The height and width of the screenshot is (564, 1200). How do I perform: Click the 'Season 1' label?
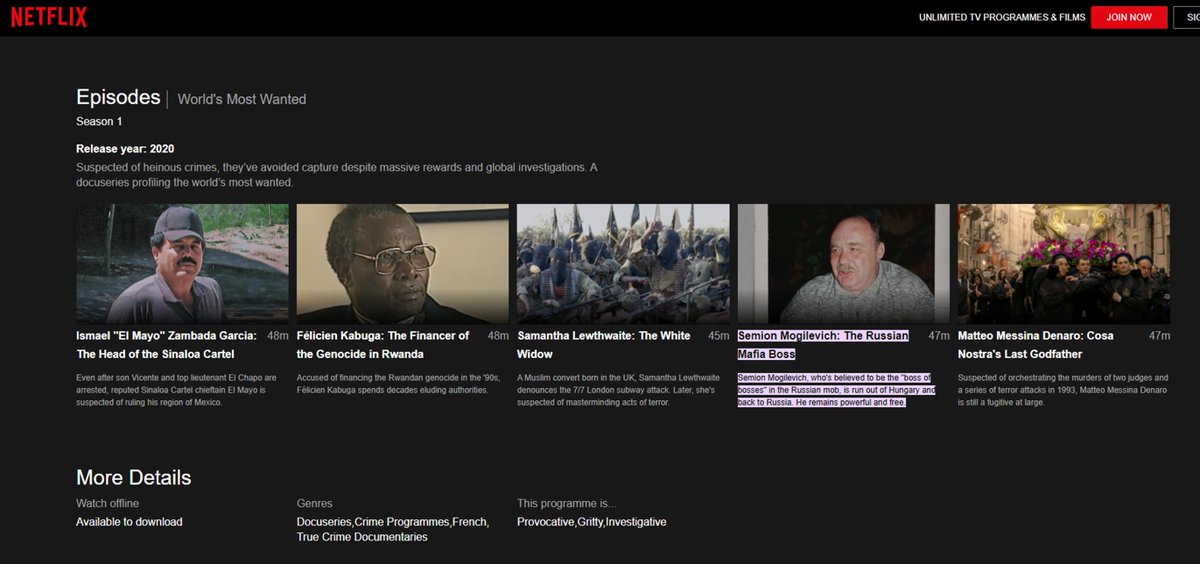point(99,122)
